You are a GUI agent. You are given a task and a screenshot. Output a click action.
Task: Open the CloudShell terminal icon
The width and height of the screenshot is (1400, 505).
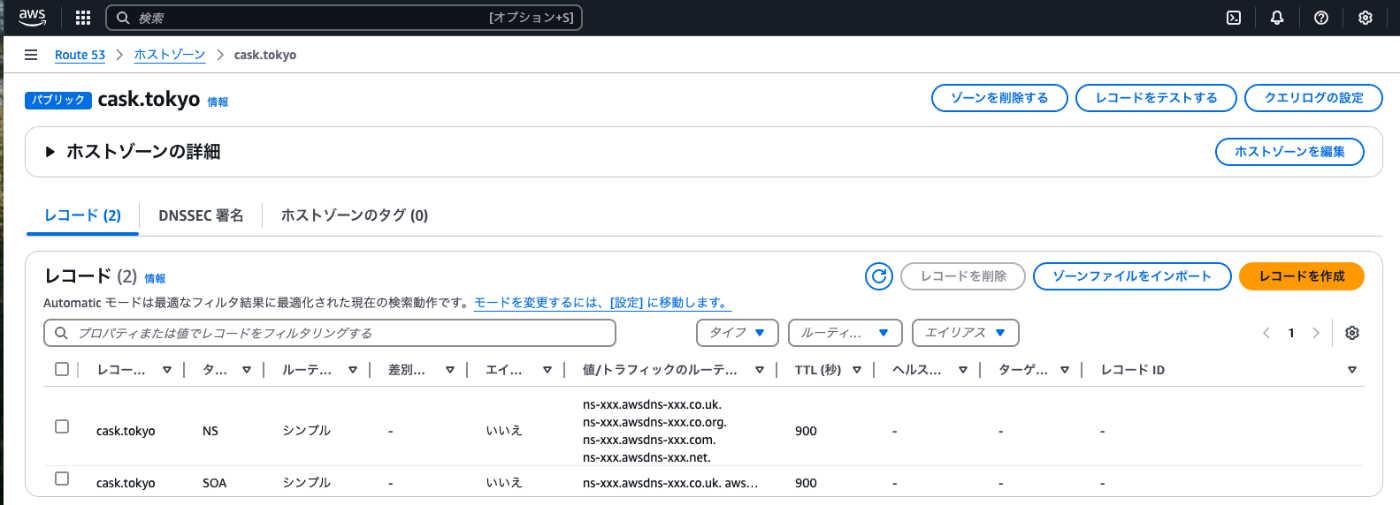point(1235,18)
